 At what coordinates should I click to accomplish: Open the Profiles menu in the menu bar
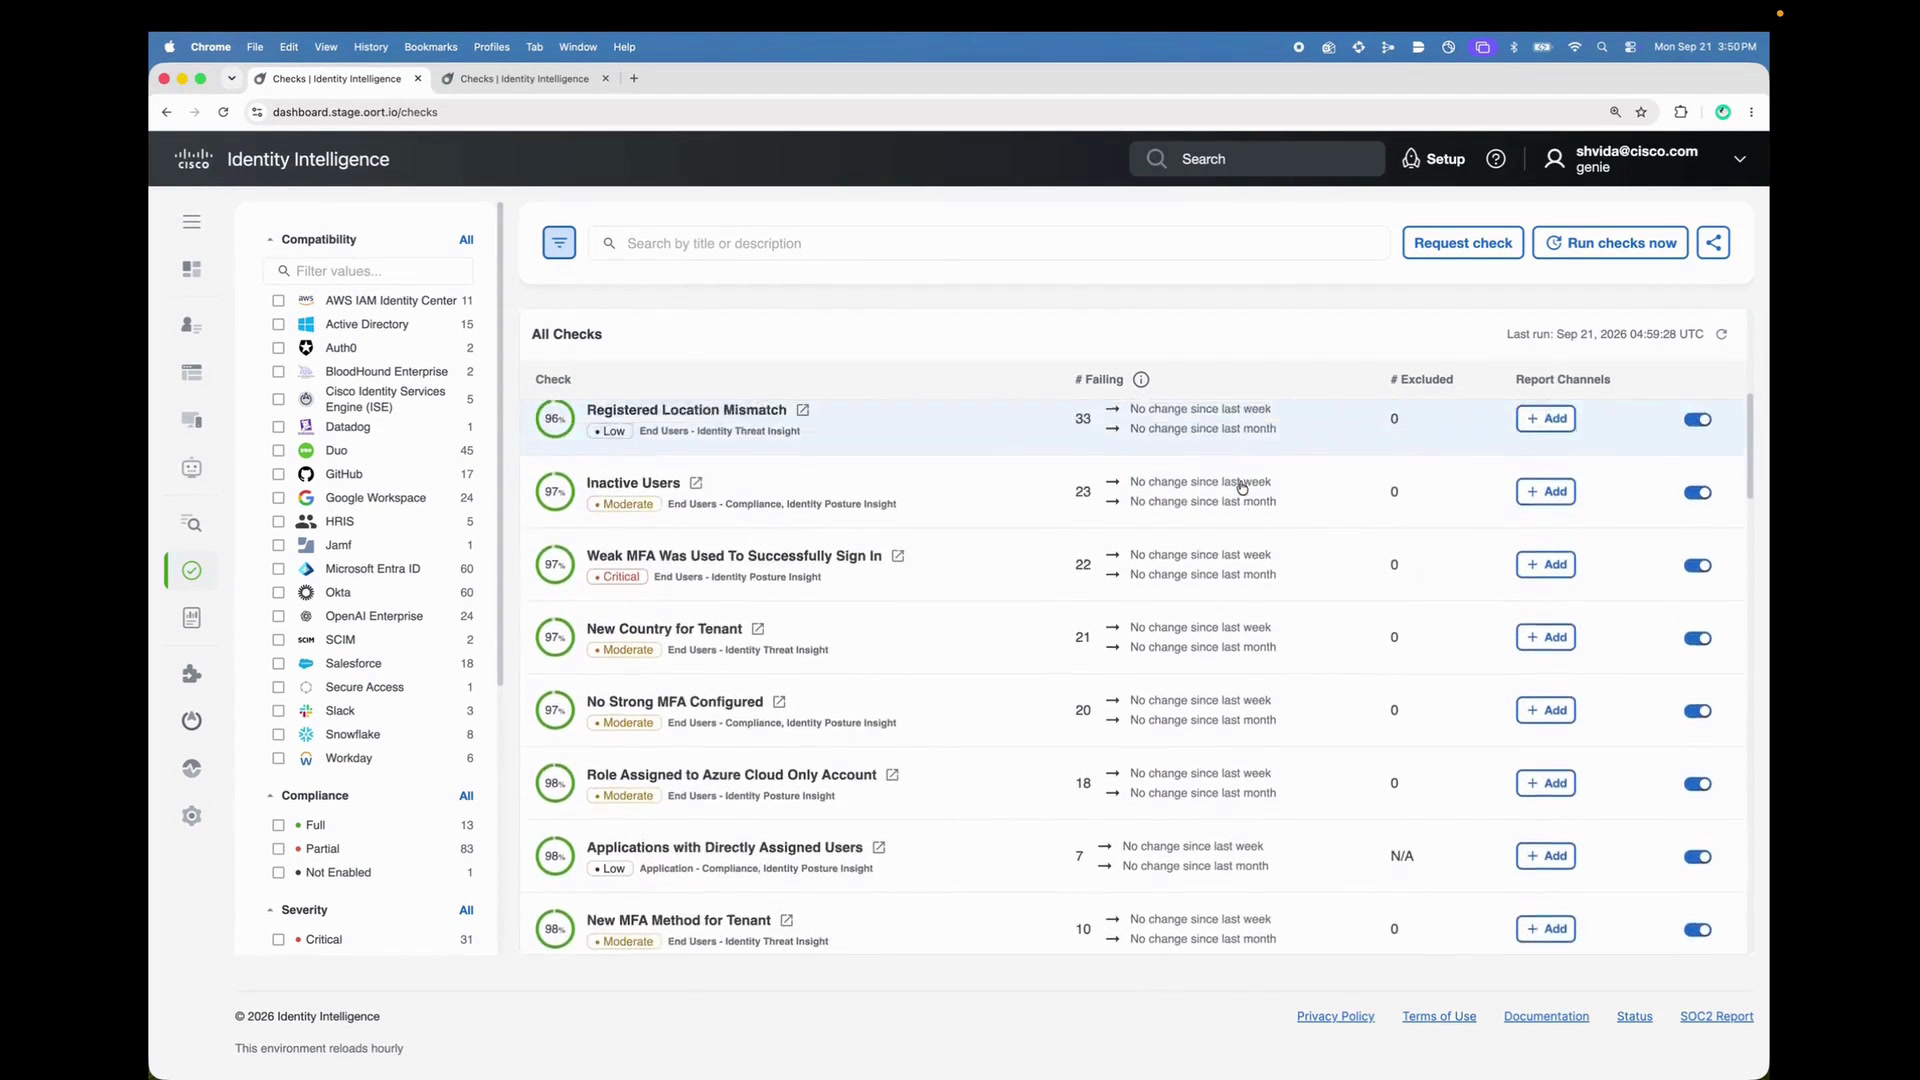(492, 47)
